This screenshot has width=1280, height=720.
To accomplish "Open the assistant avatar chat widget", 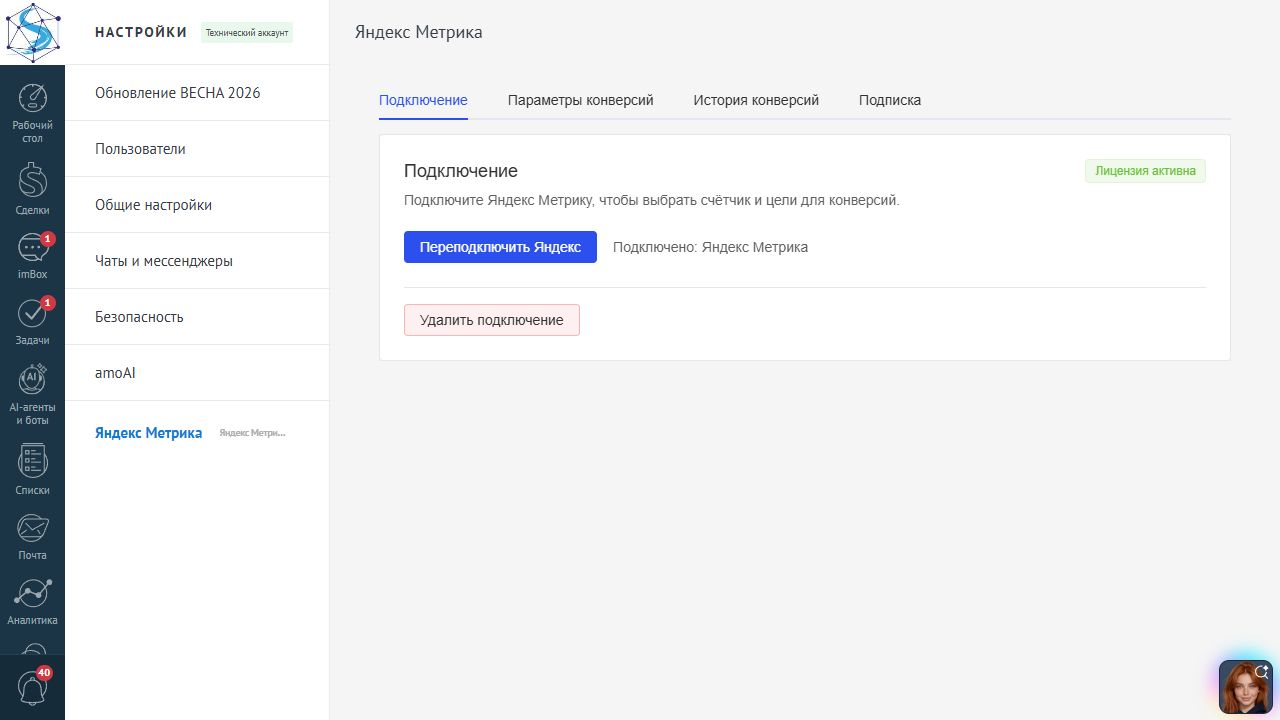I will point(1246,687).
